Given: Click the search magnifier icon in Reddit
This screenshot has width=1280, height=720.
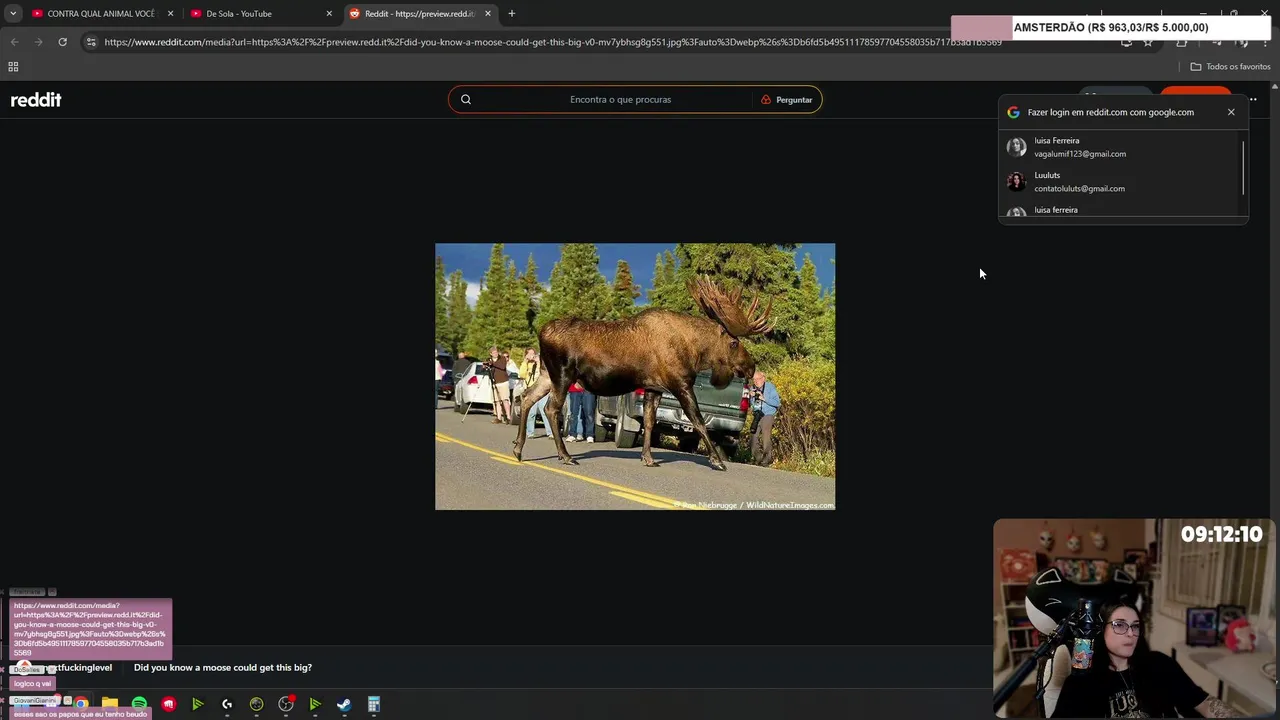Looking at the screenshot, I should click(466, 99).
